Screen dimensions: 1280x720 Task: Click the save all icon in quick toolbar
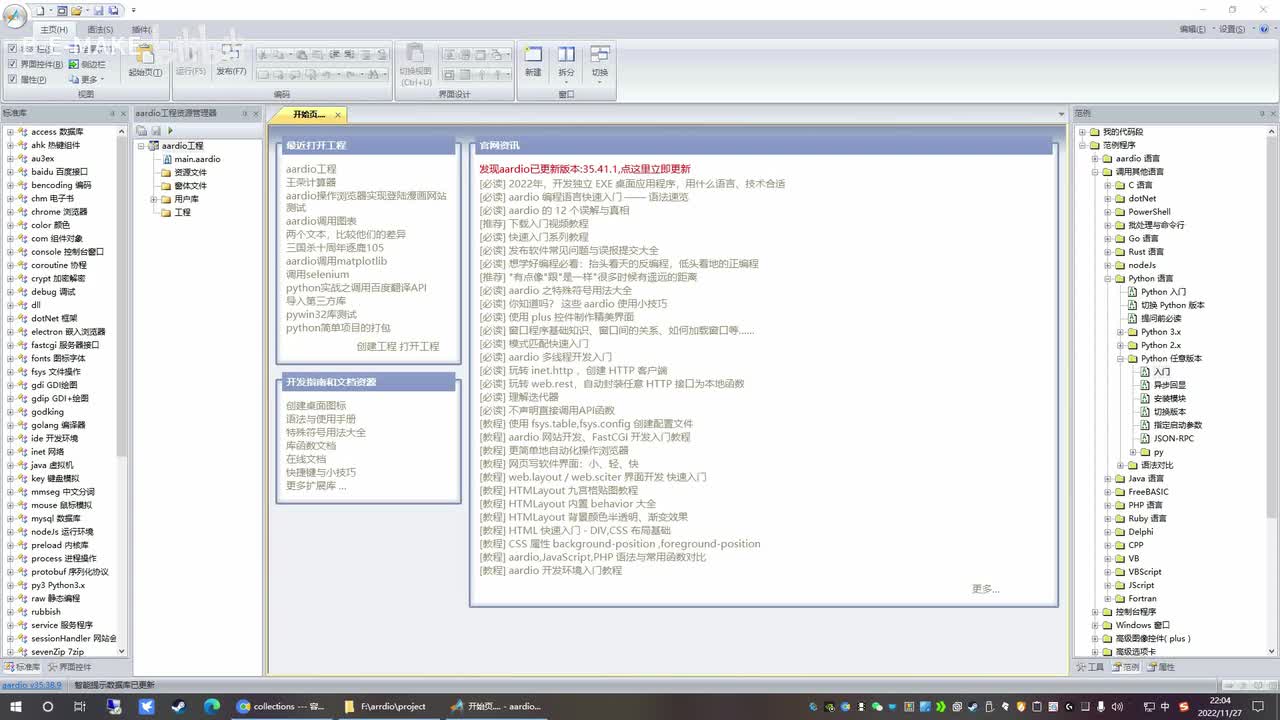113,10
